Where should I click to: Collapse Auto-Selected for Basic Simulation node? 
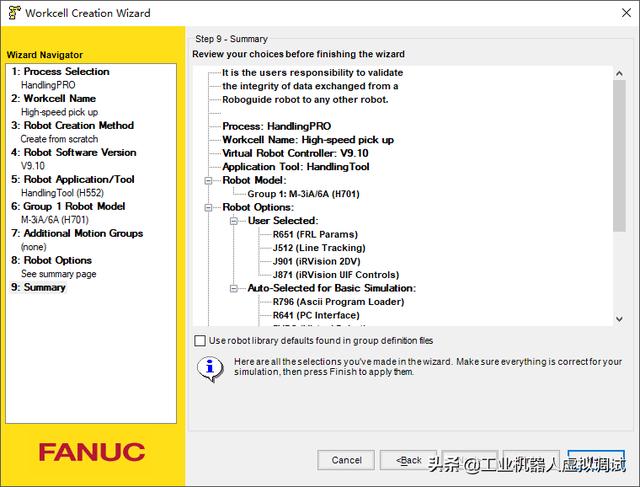pos(234,288)
